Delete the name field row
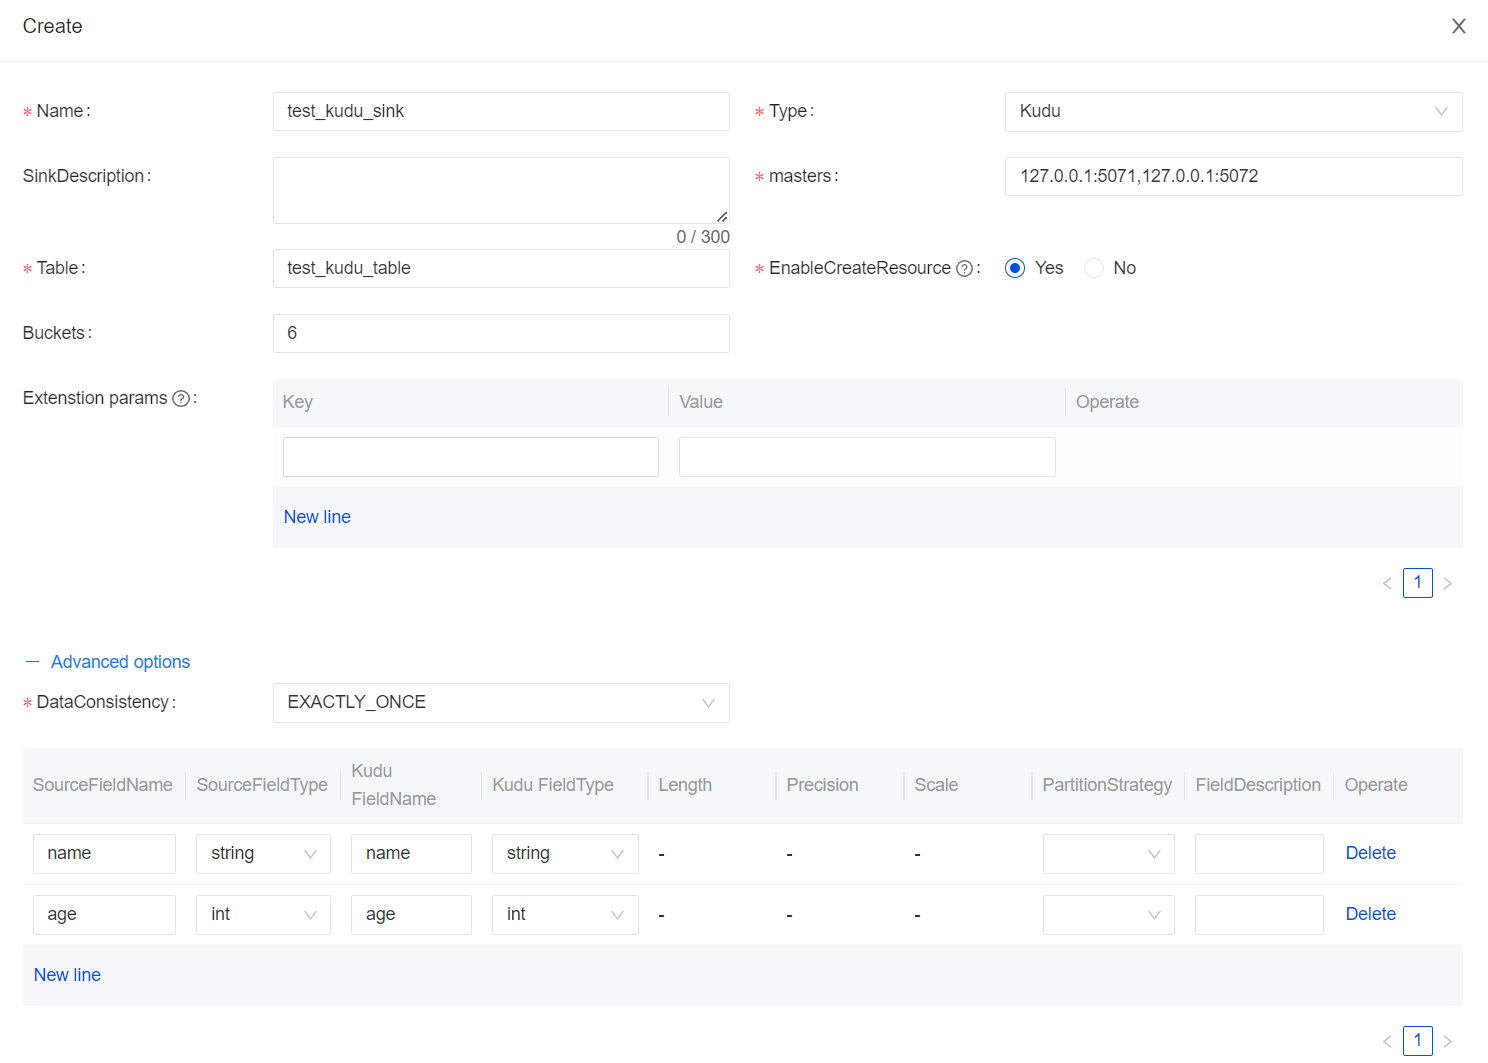 [1370, 853]
